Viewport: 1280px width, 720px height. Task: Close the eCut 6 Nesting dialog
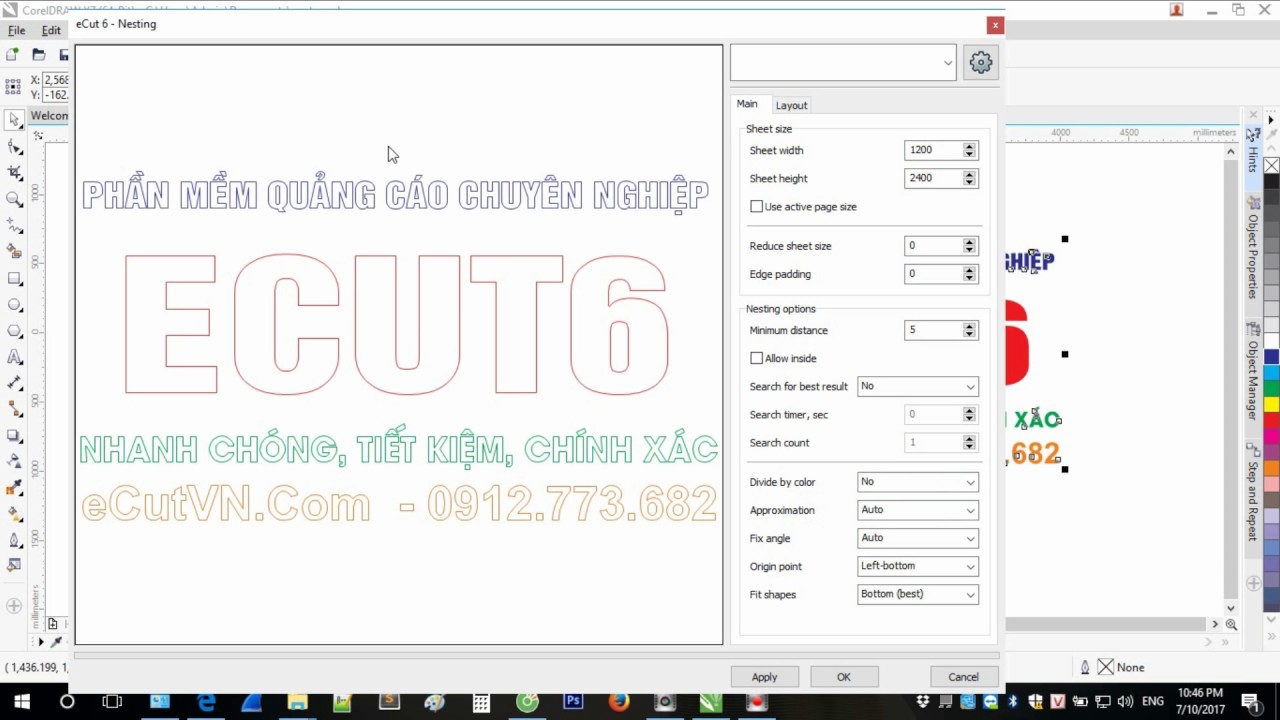pyautogui.click(x=994, y=25)
